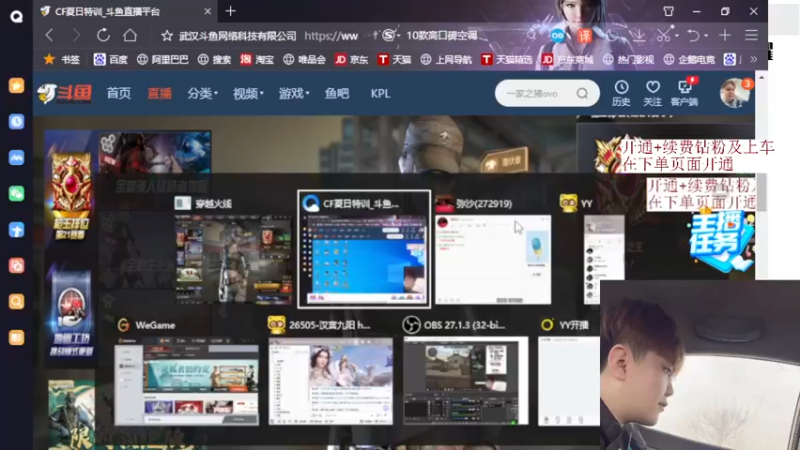Open 企鹅电竞 bookmark

[x=689, y=60]
